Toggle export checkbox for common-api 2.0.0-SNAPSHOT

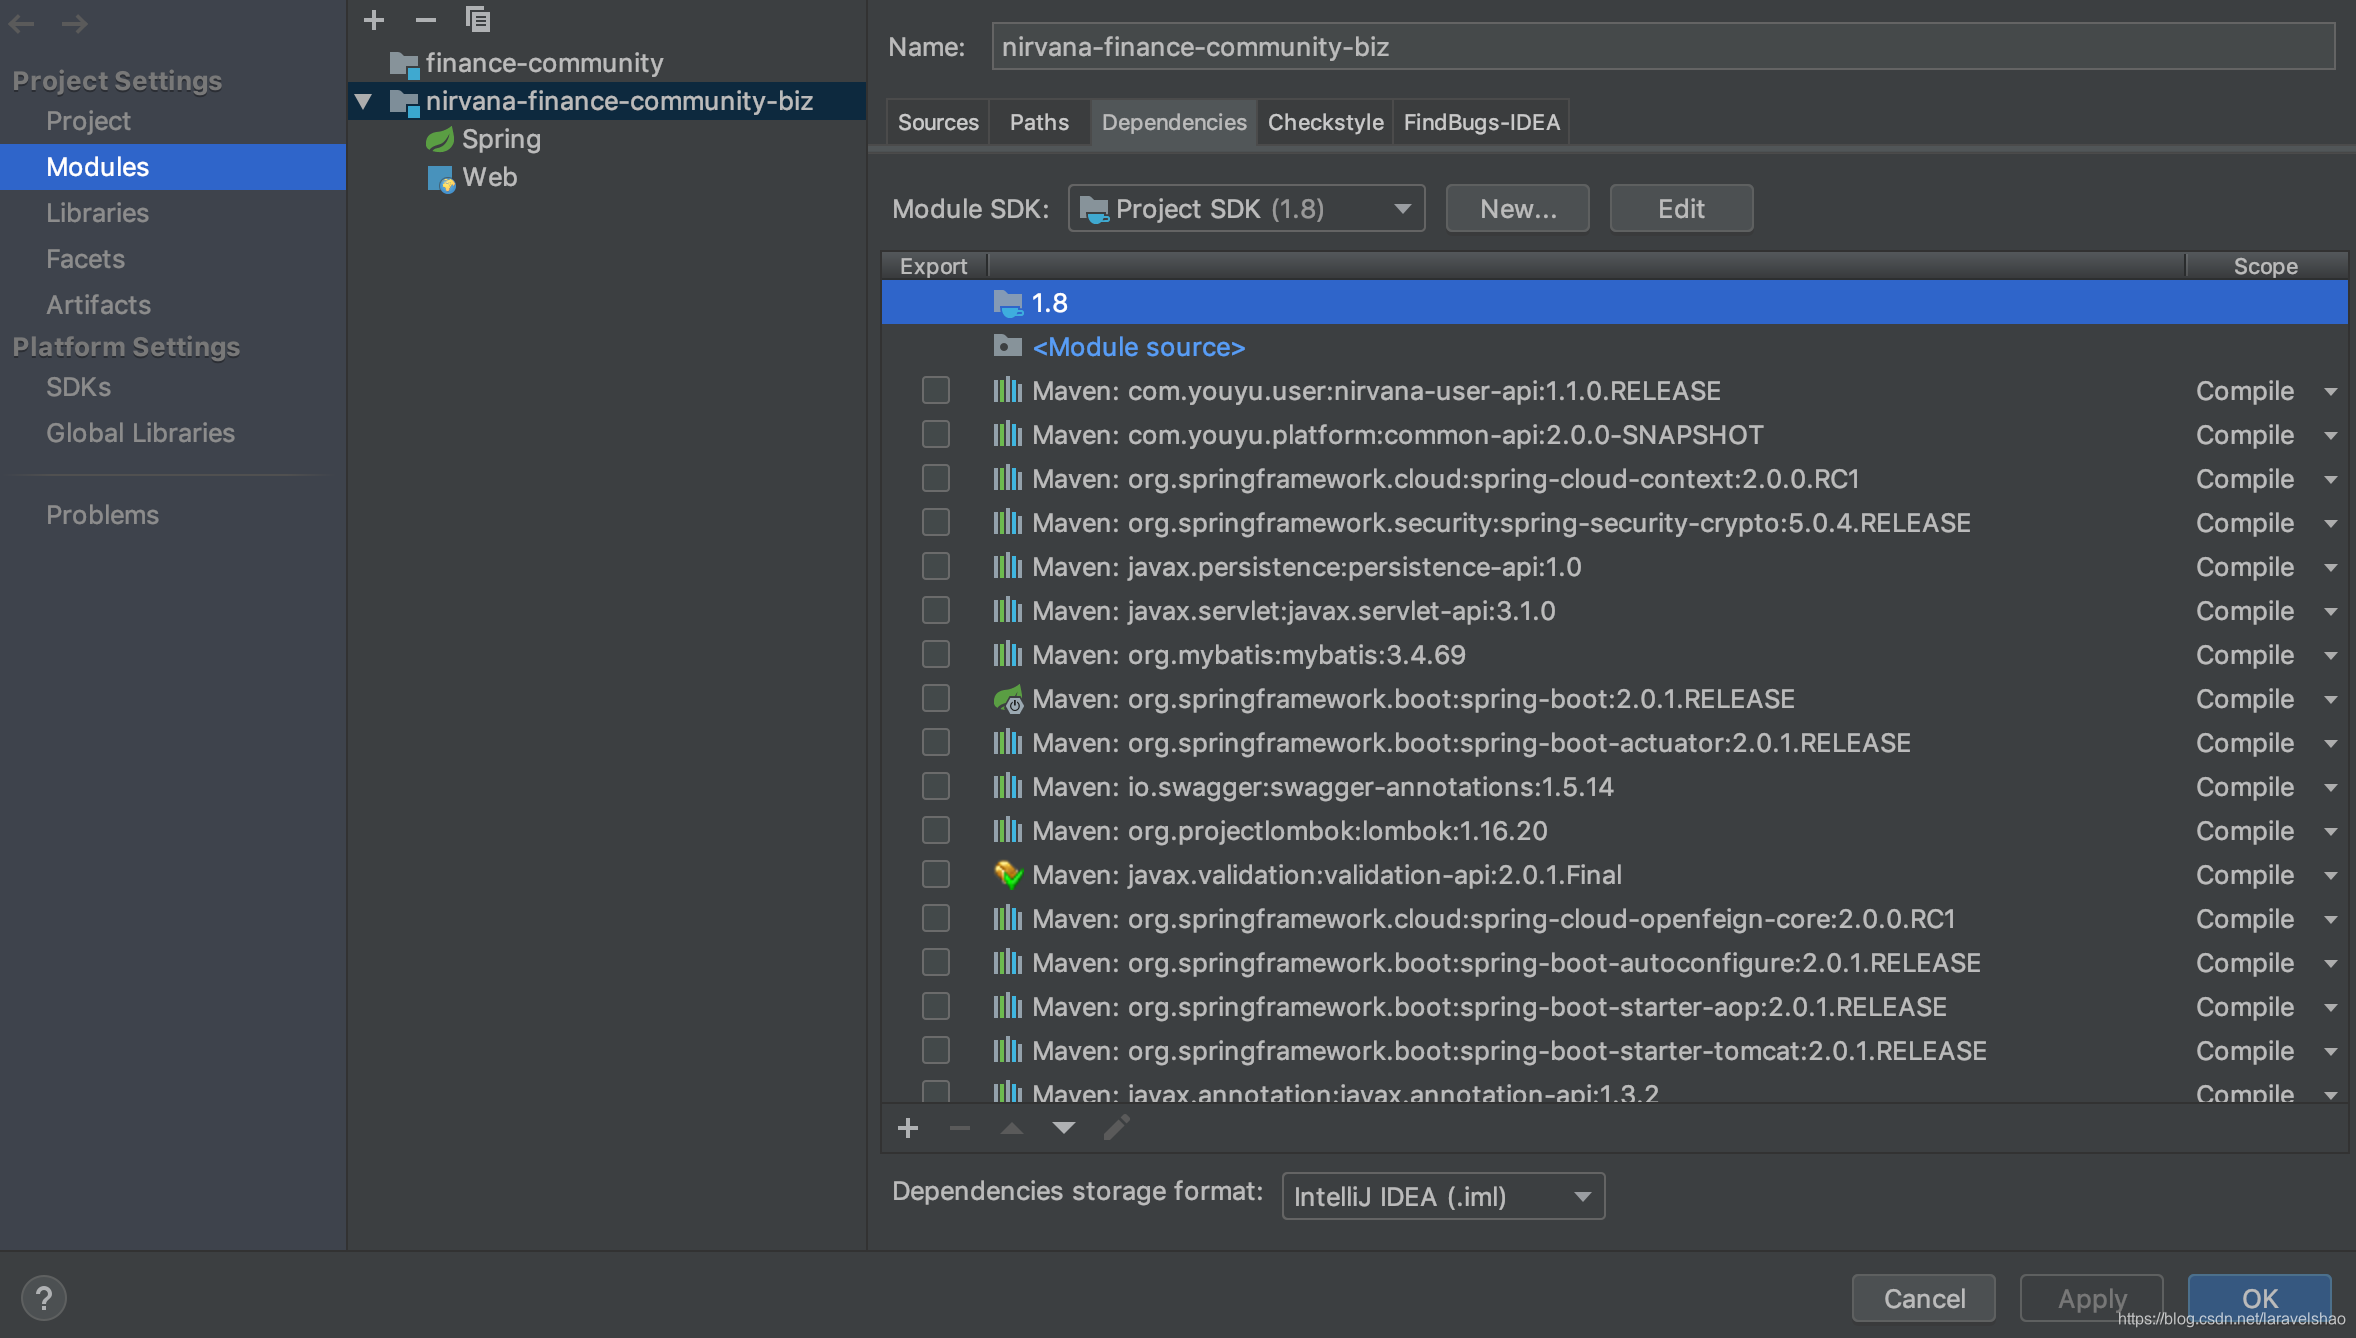click(936, 434)
